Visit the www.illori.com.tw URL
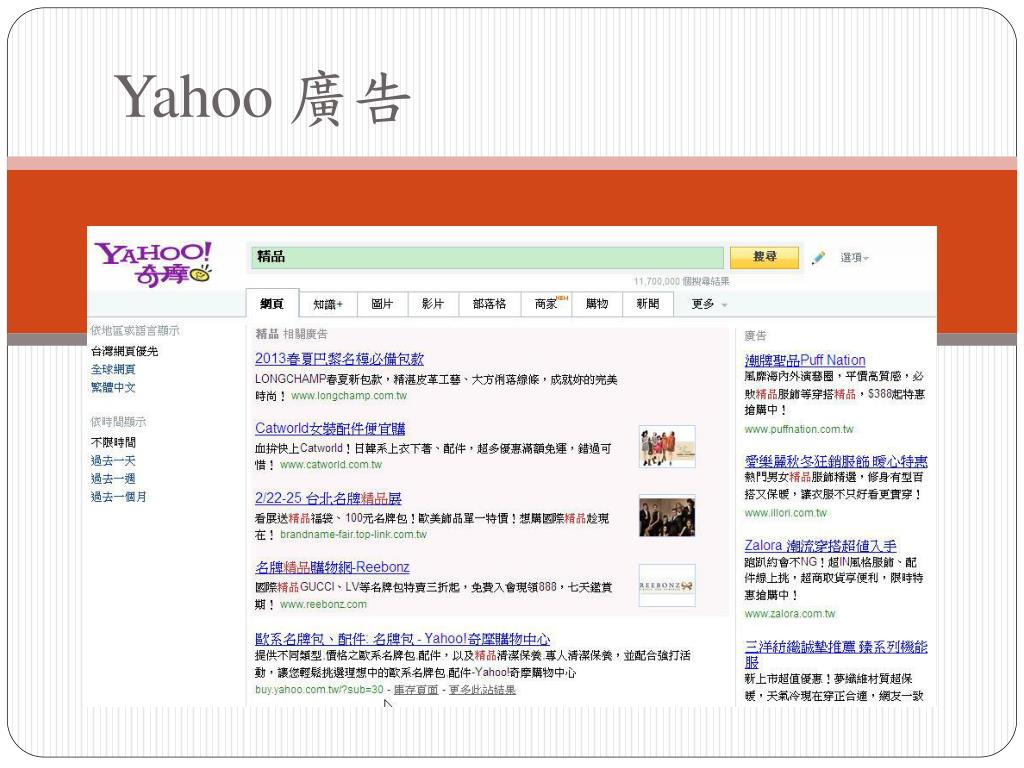Screen dimensions: 1024x768 coord(786,513)
